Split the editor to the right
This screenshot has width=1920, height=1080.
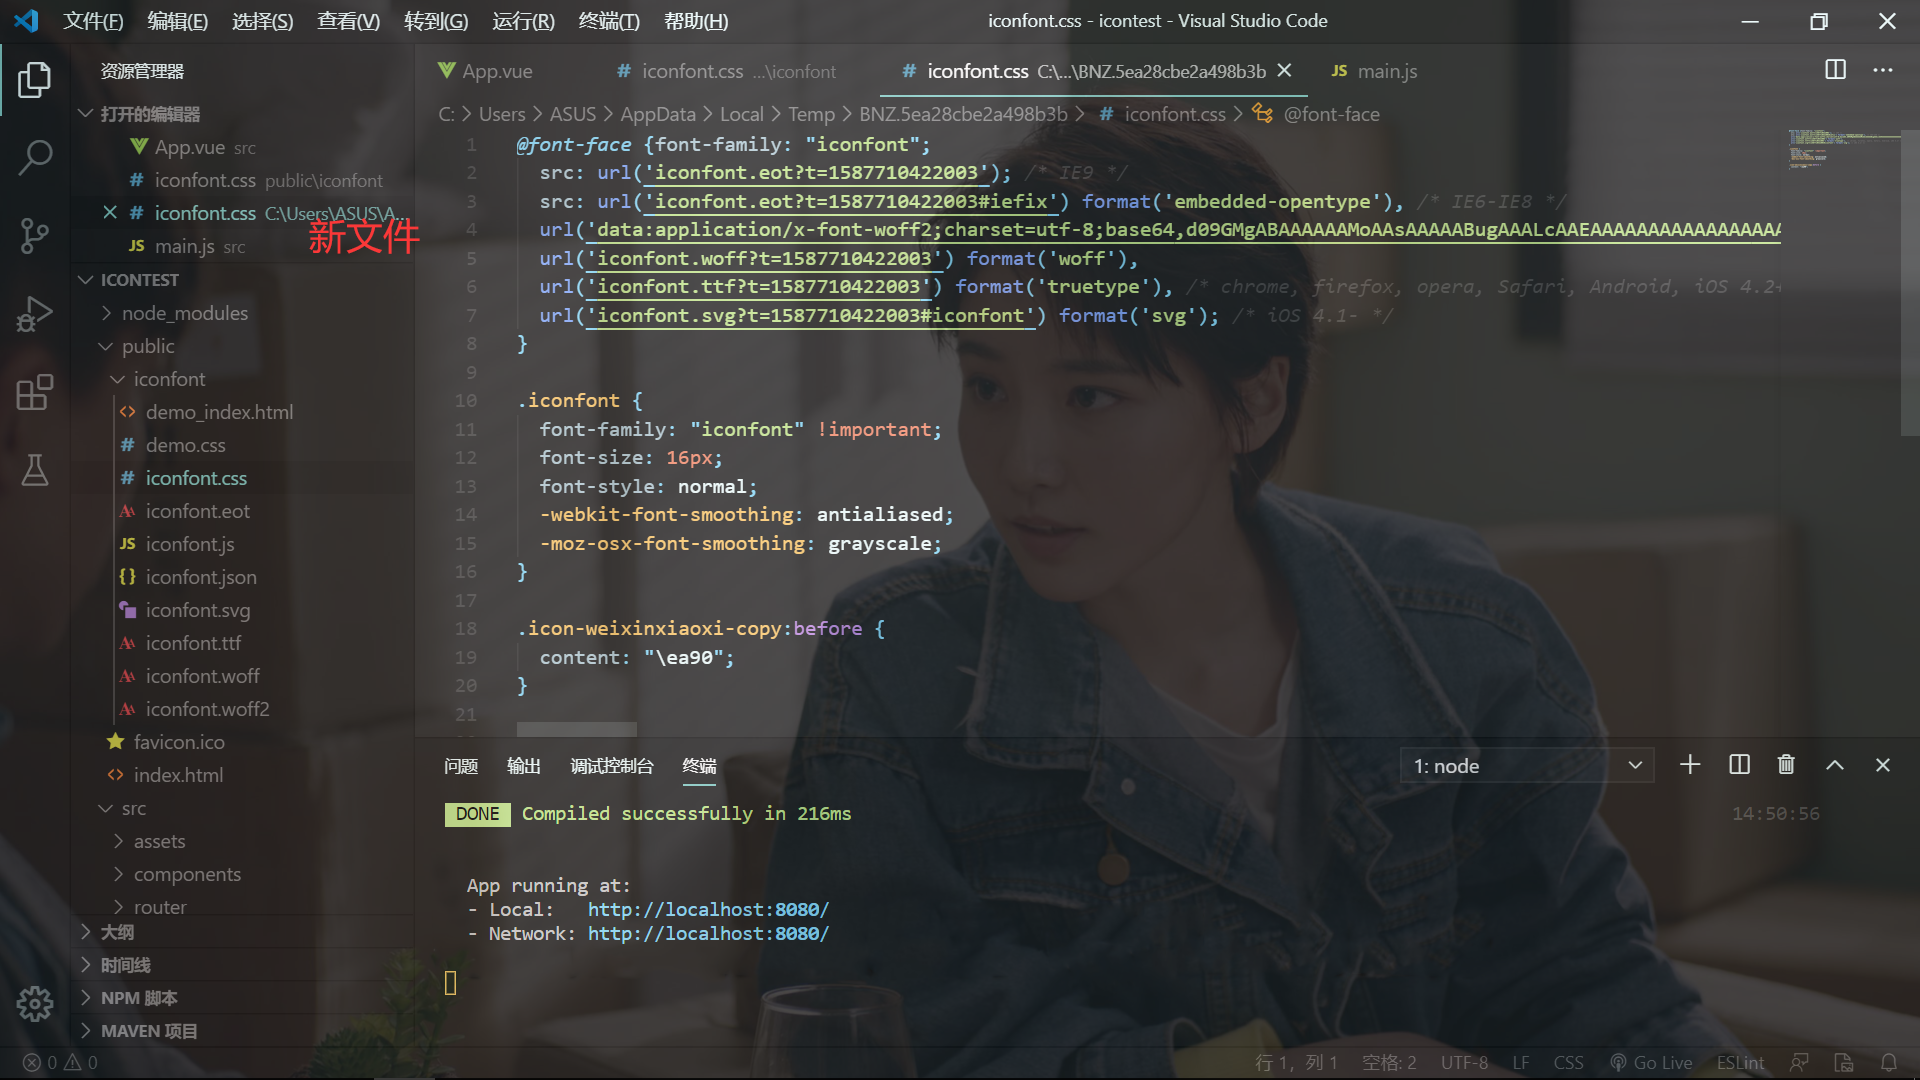tap(1835, 70)
